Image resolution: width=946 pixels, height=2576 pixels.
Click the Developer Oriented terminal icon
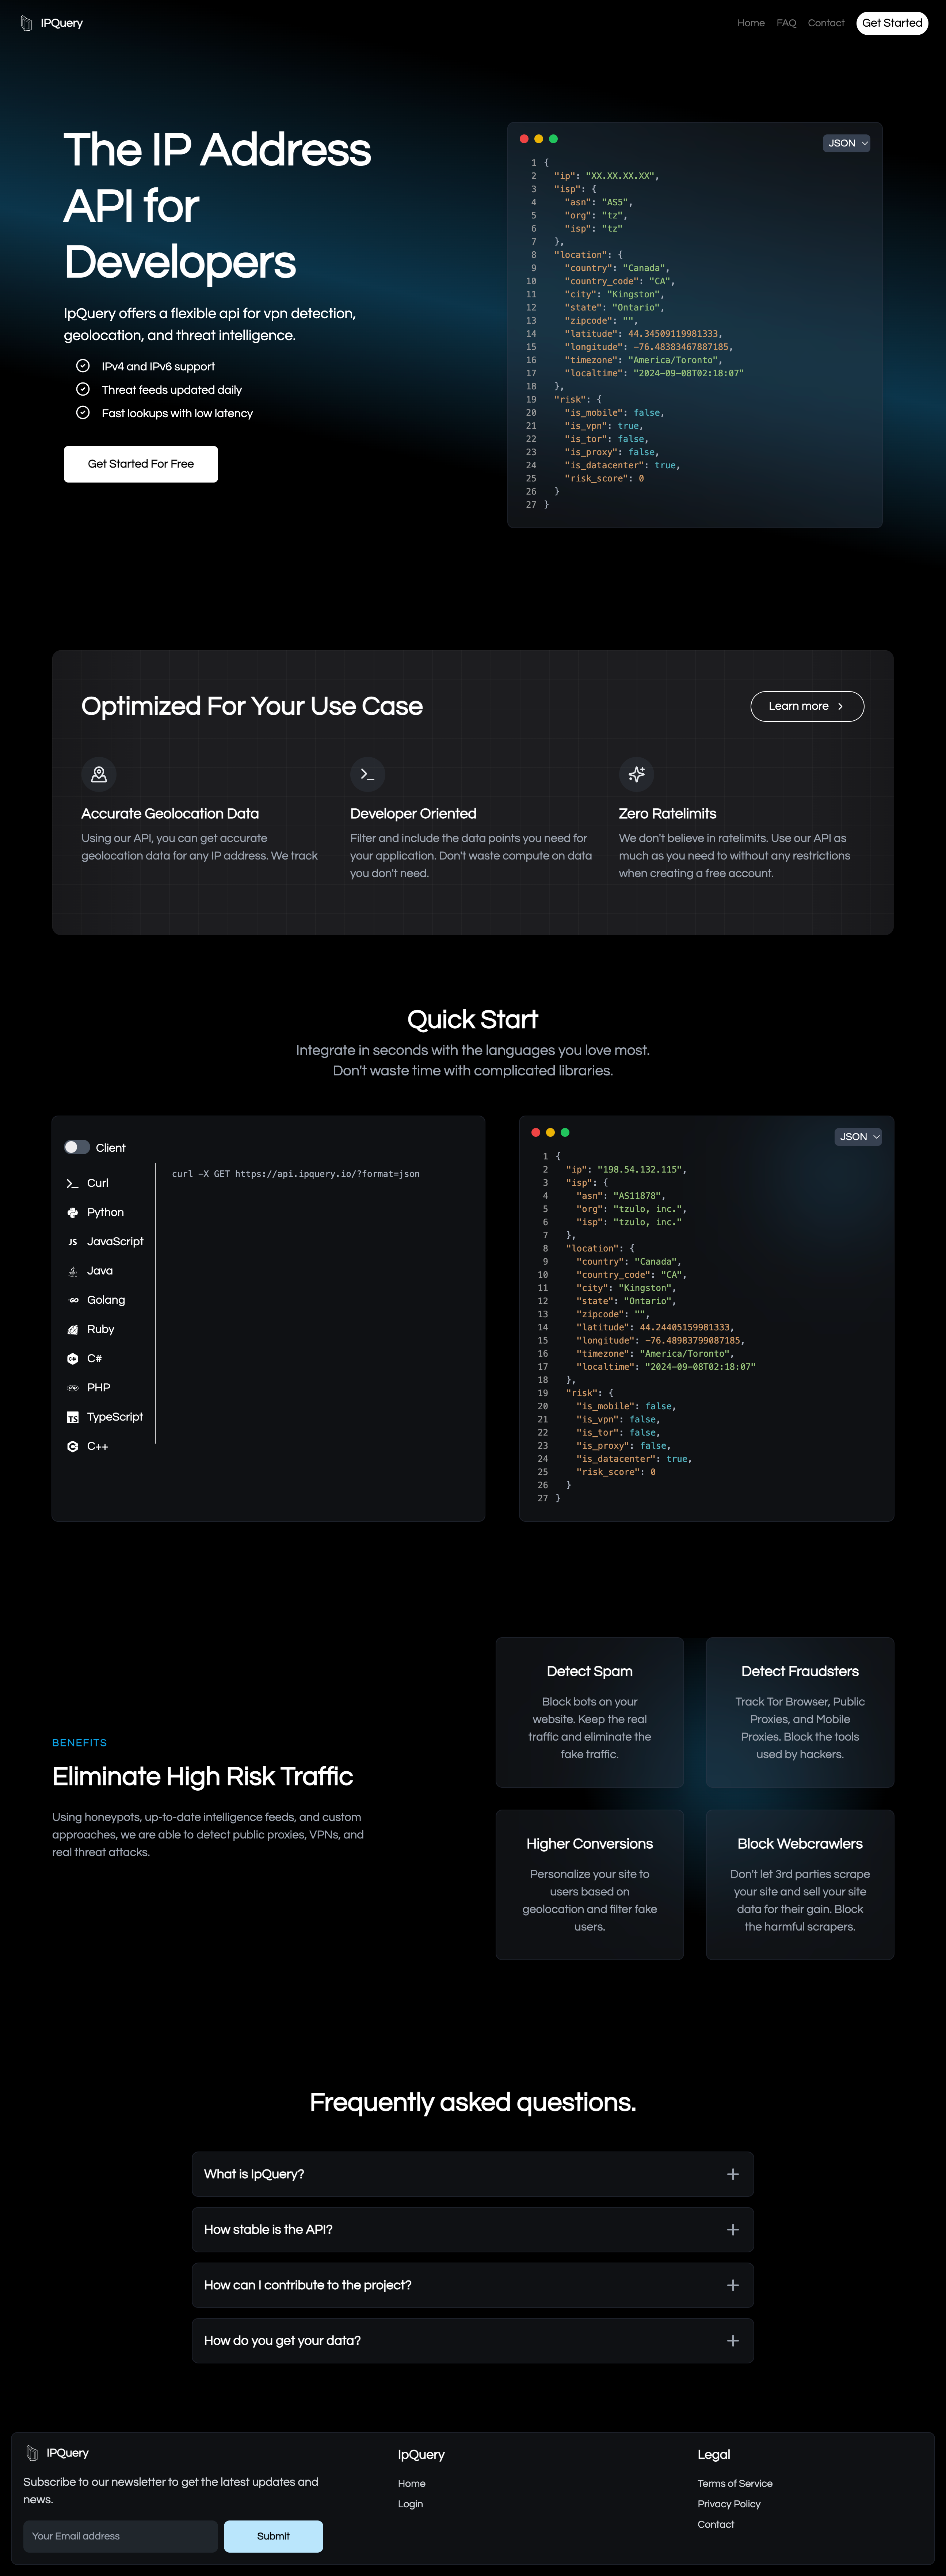(x=368, y=774)
